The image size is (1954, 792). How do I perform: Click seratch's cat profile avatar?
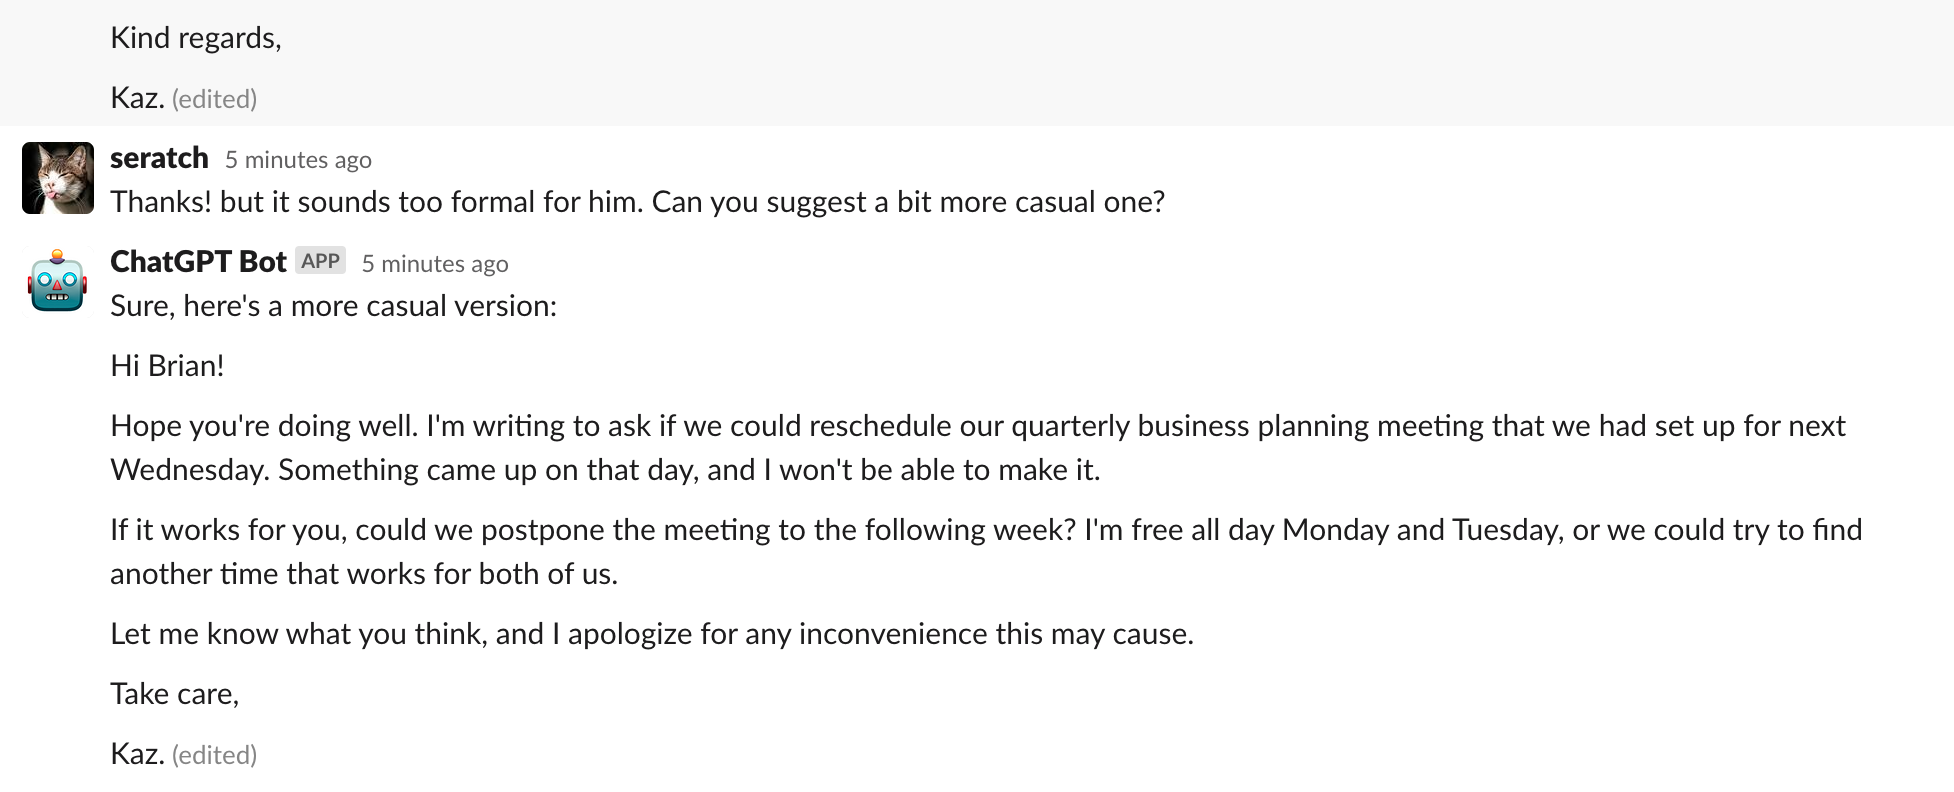tap(58, 178)
